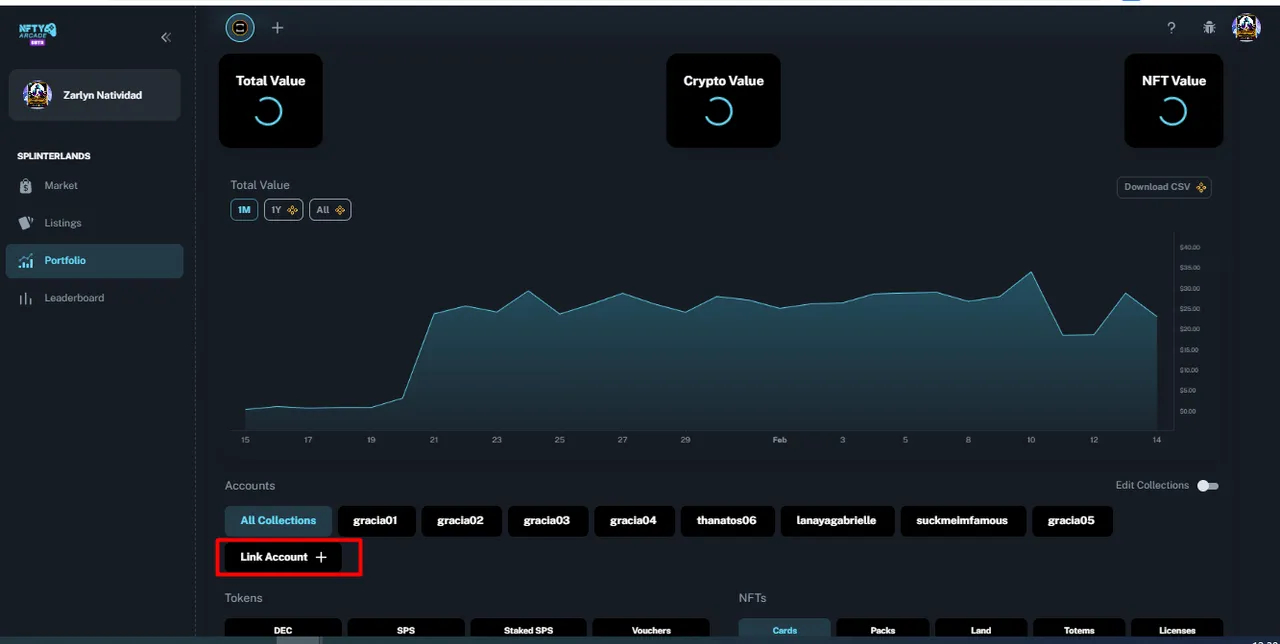Viewport: 1280px width, 644px height.
Task: Select the gracia03 account
Action: click(547, 521)
